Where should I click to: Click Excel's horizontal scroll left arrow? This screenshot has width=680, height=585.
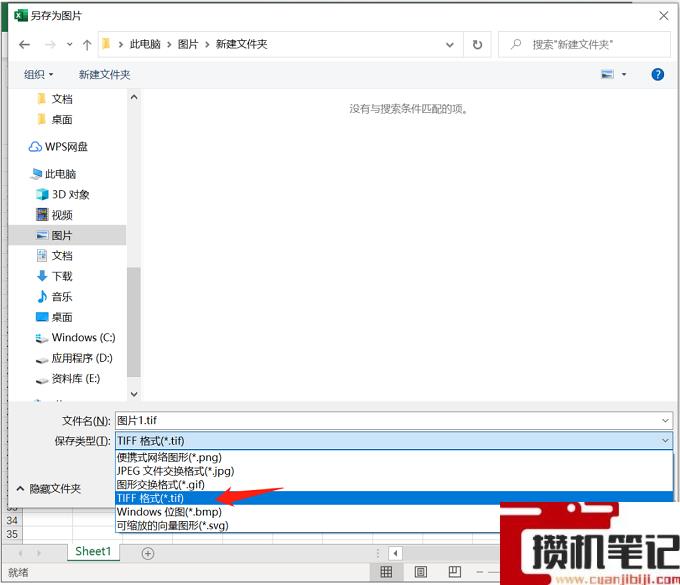click(x=395, y=553)
